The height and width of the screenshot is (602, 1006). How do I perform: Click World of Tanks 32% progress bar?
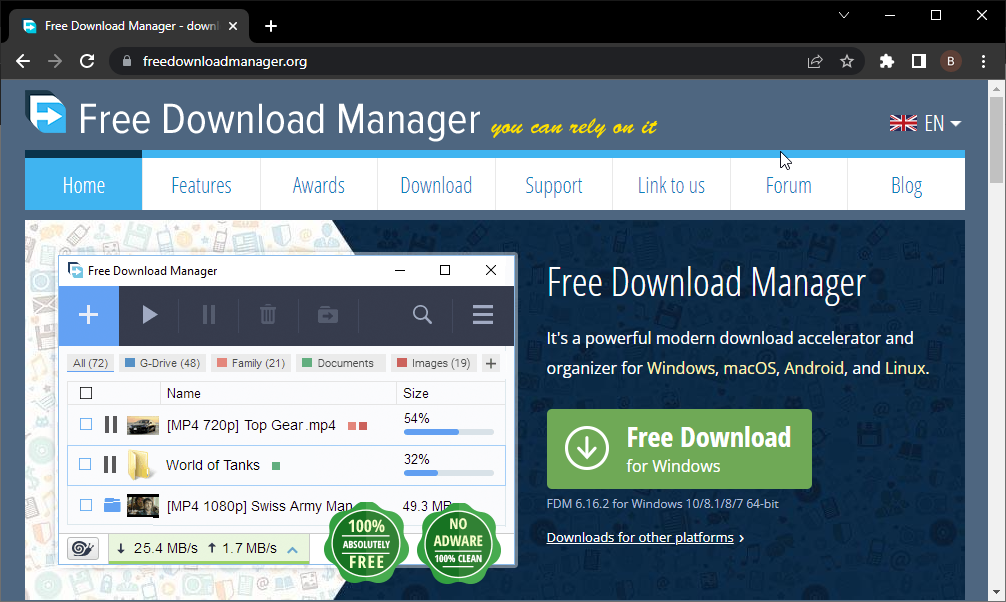pos(448,473)
